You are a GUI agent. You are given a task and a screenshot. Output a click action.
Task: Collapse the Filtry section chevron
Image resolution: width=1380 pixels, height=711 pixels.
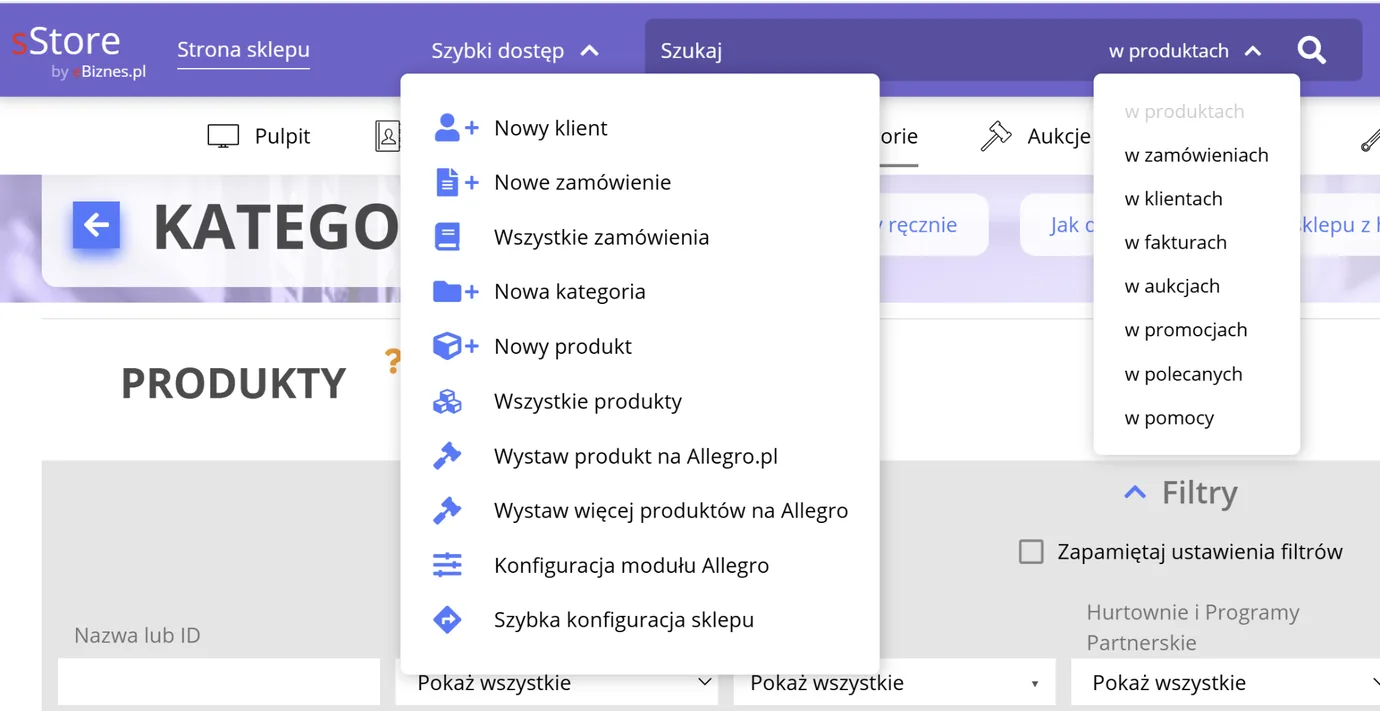click(x=1134, y=492)
